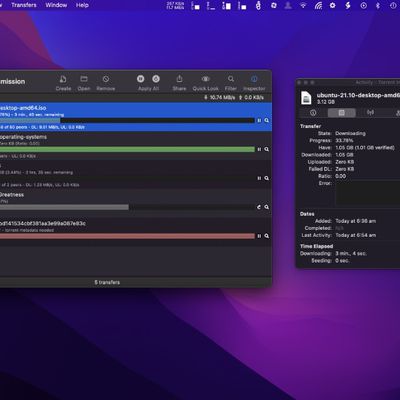Pause all transfers with the Apply All pause icon

(x=141, y=79)
